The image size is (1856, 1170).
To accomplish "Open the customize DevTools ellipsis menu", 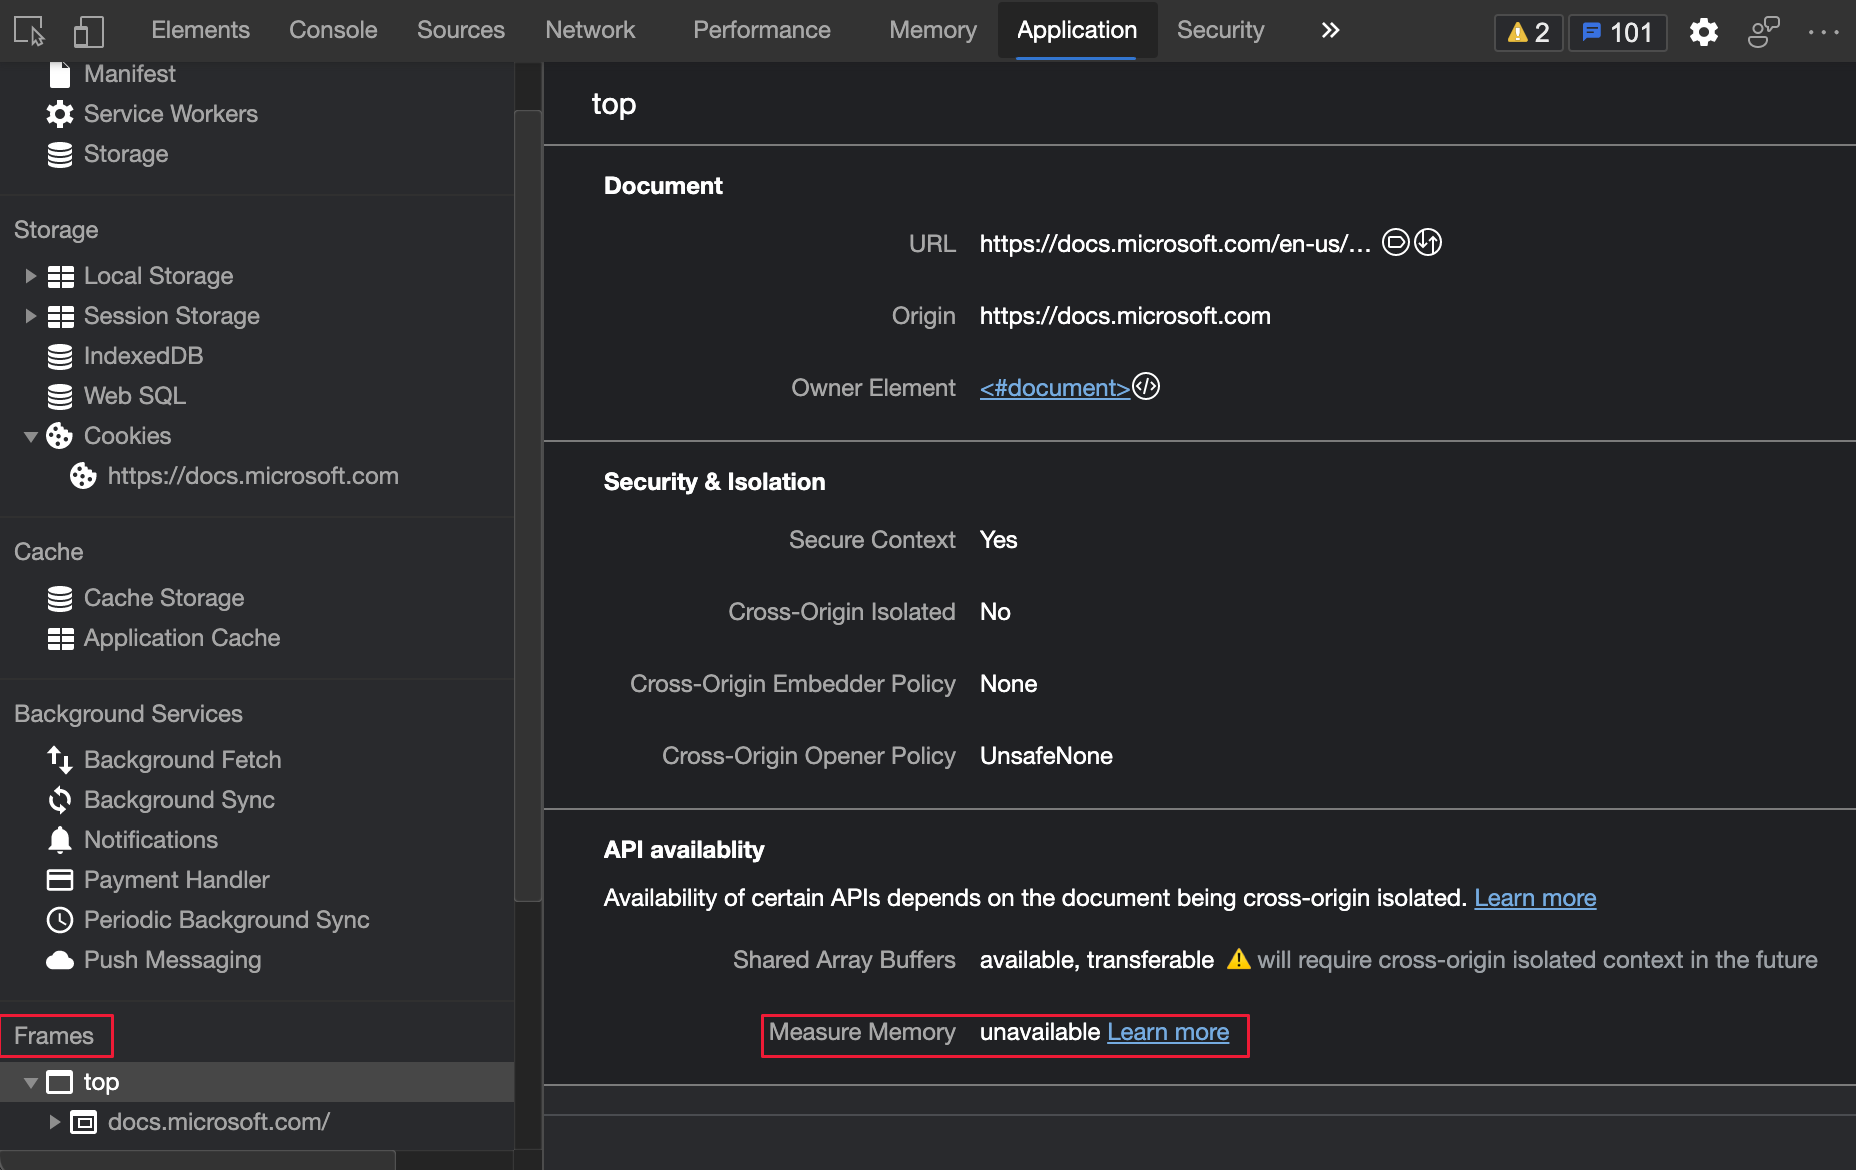I will click(1824, 32).
